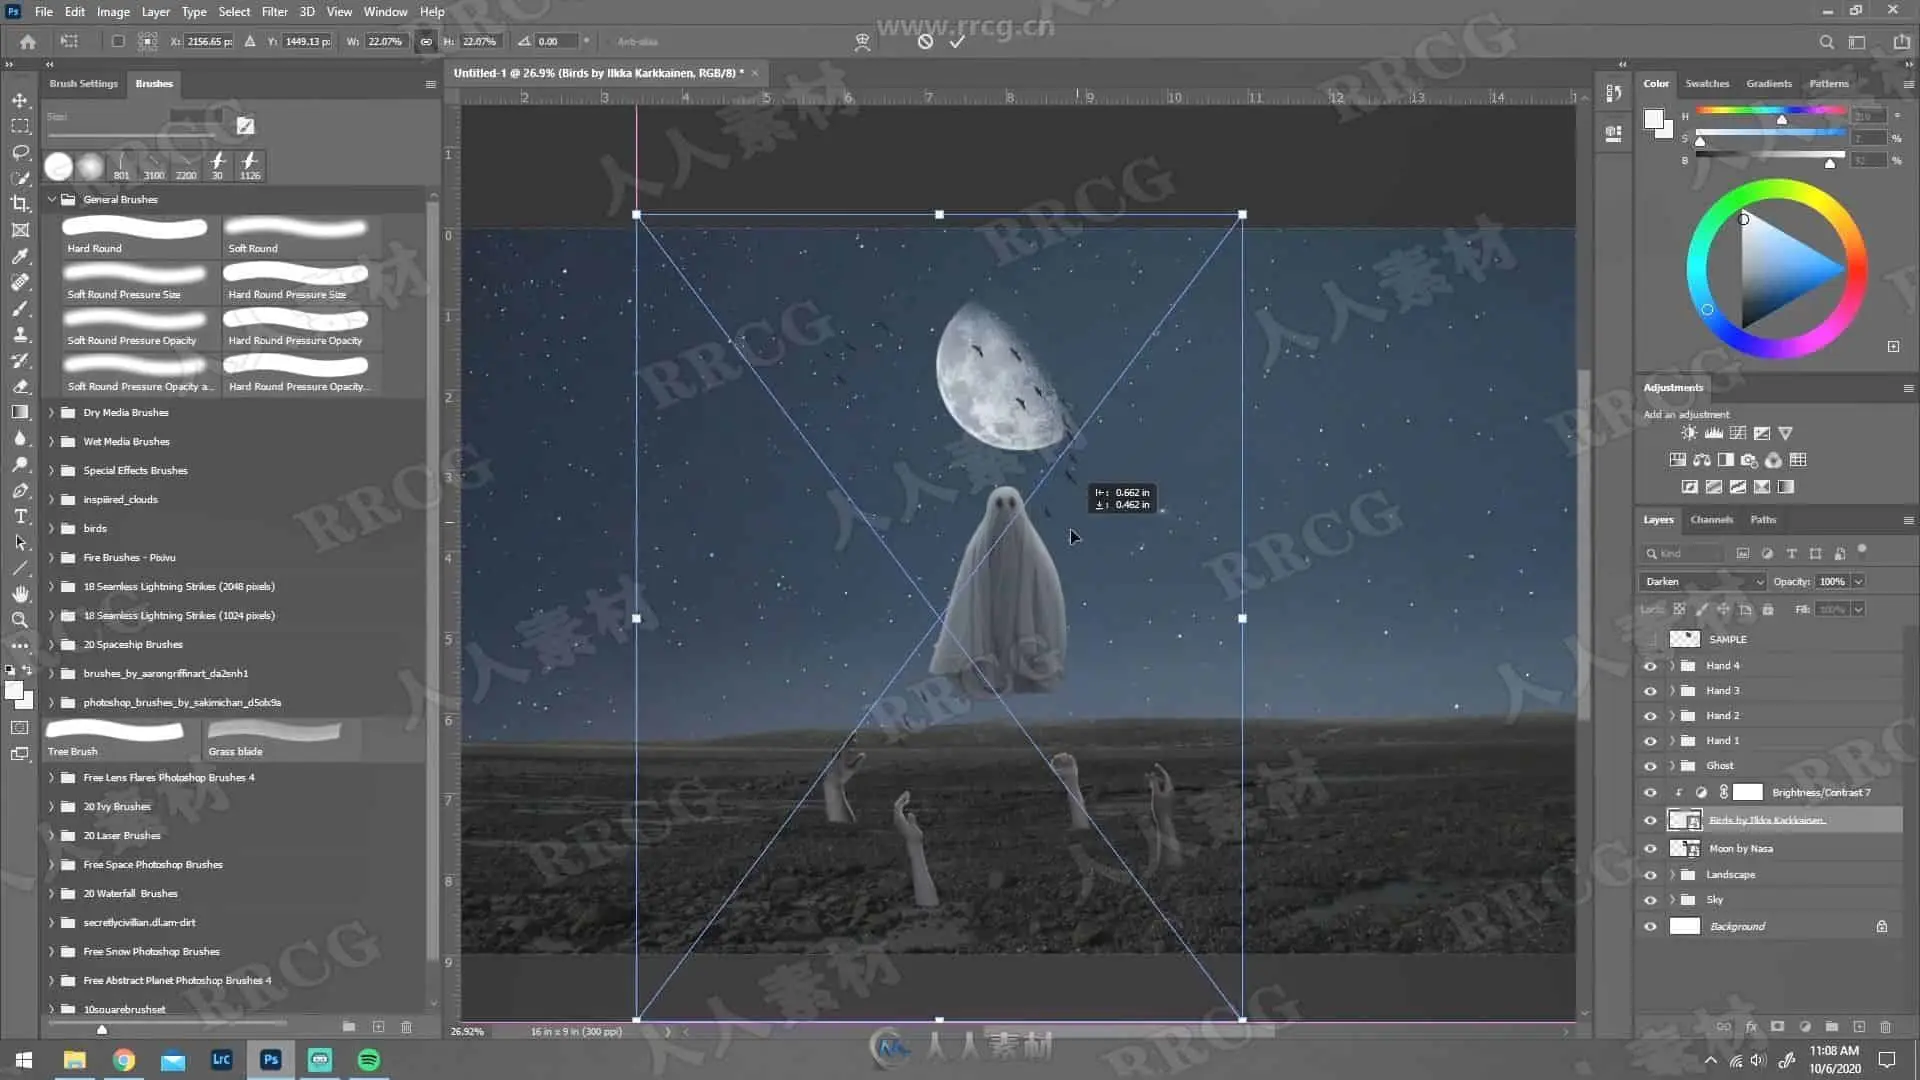Screen dimensions: 1920x1080
Task: Open the Layer menu
Action: [x=155, y=12]
